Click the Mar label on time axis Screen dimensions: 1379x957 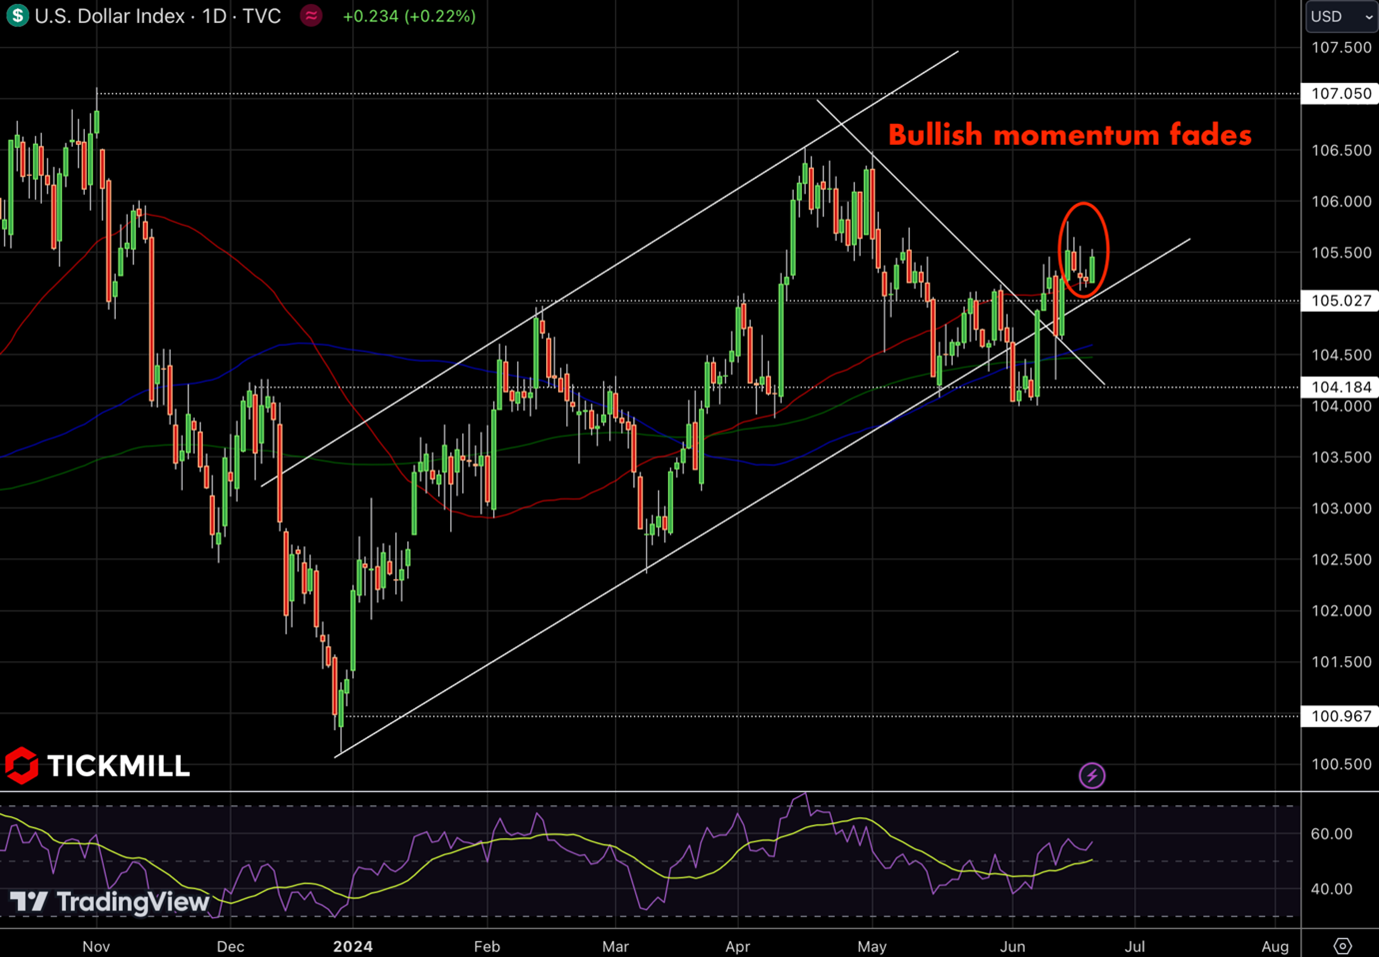pyautogui.click(x=615, y=946)
